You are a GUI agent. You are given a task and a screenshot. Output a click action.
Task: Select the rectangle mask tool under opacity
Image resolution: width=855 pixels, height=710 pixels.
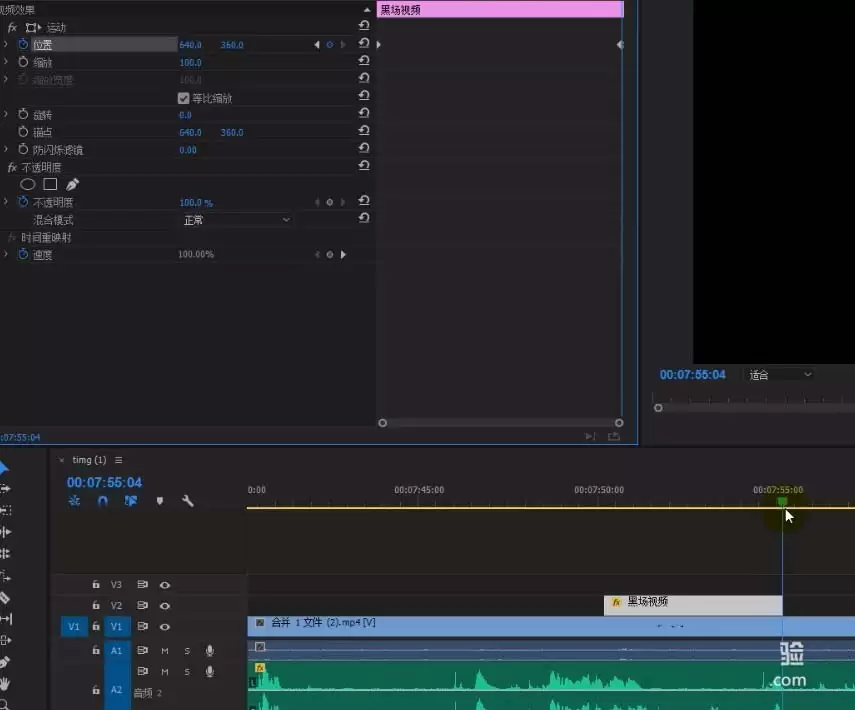[50, 185]
